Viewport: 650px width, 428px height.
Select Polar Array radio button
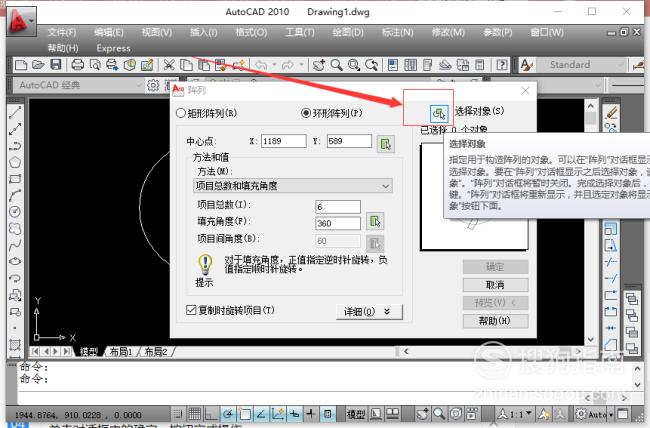[x=306, y=113]
